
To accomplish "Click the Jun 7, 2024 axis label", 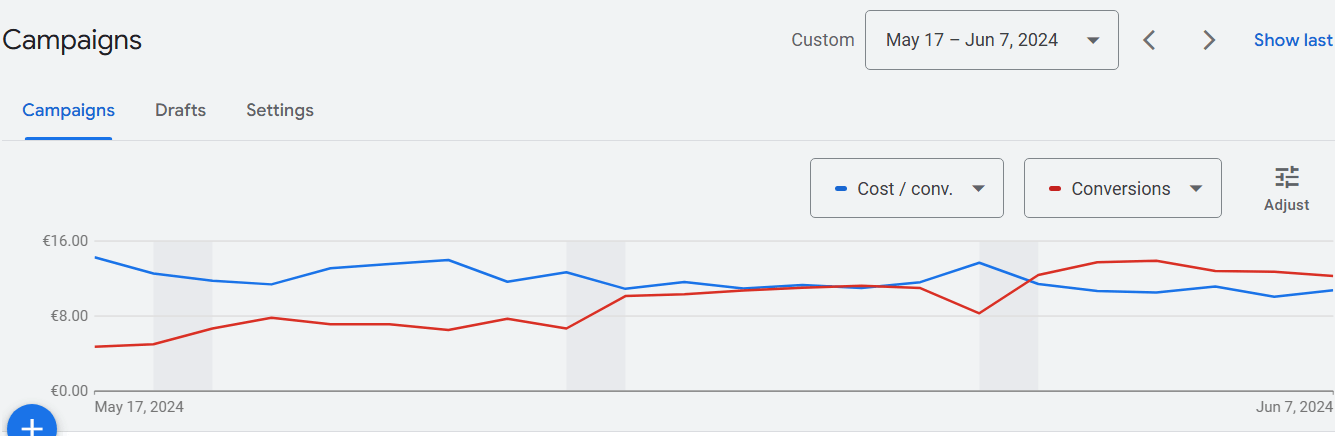I will tap(1295, 407).
